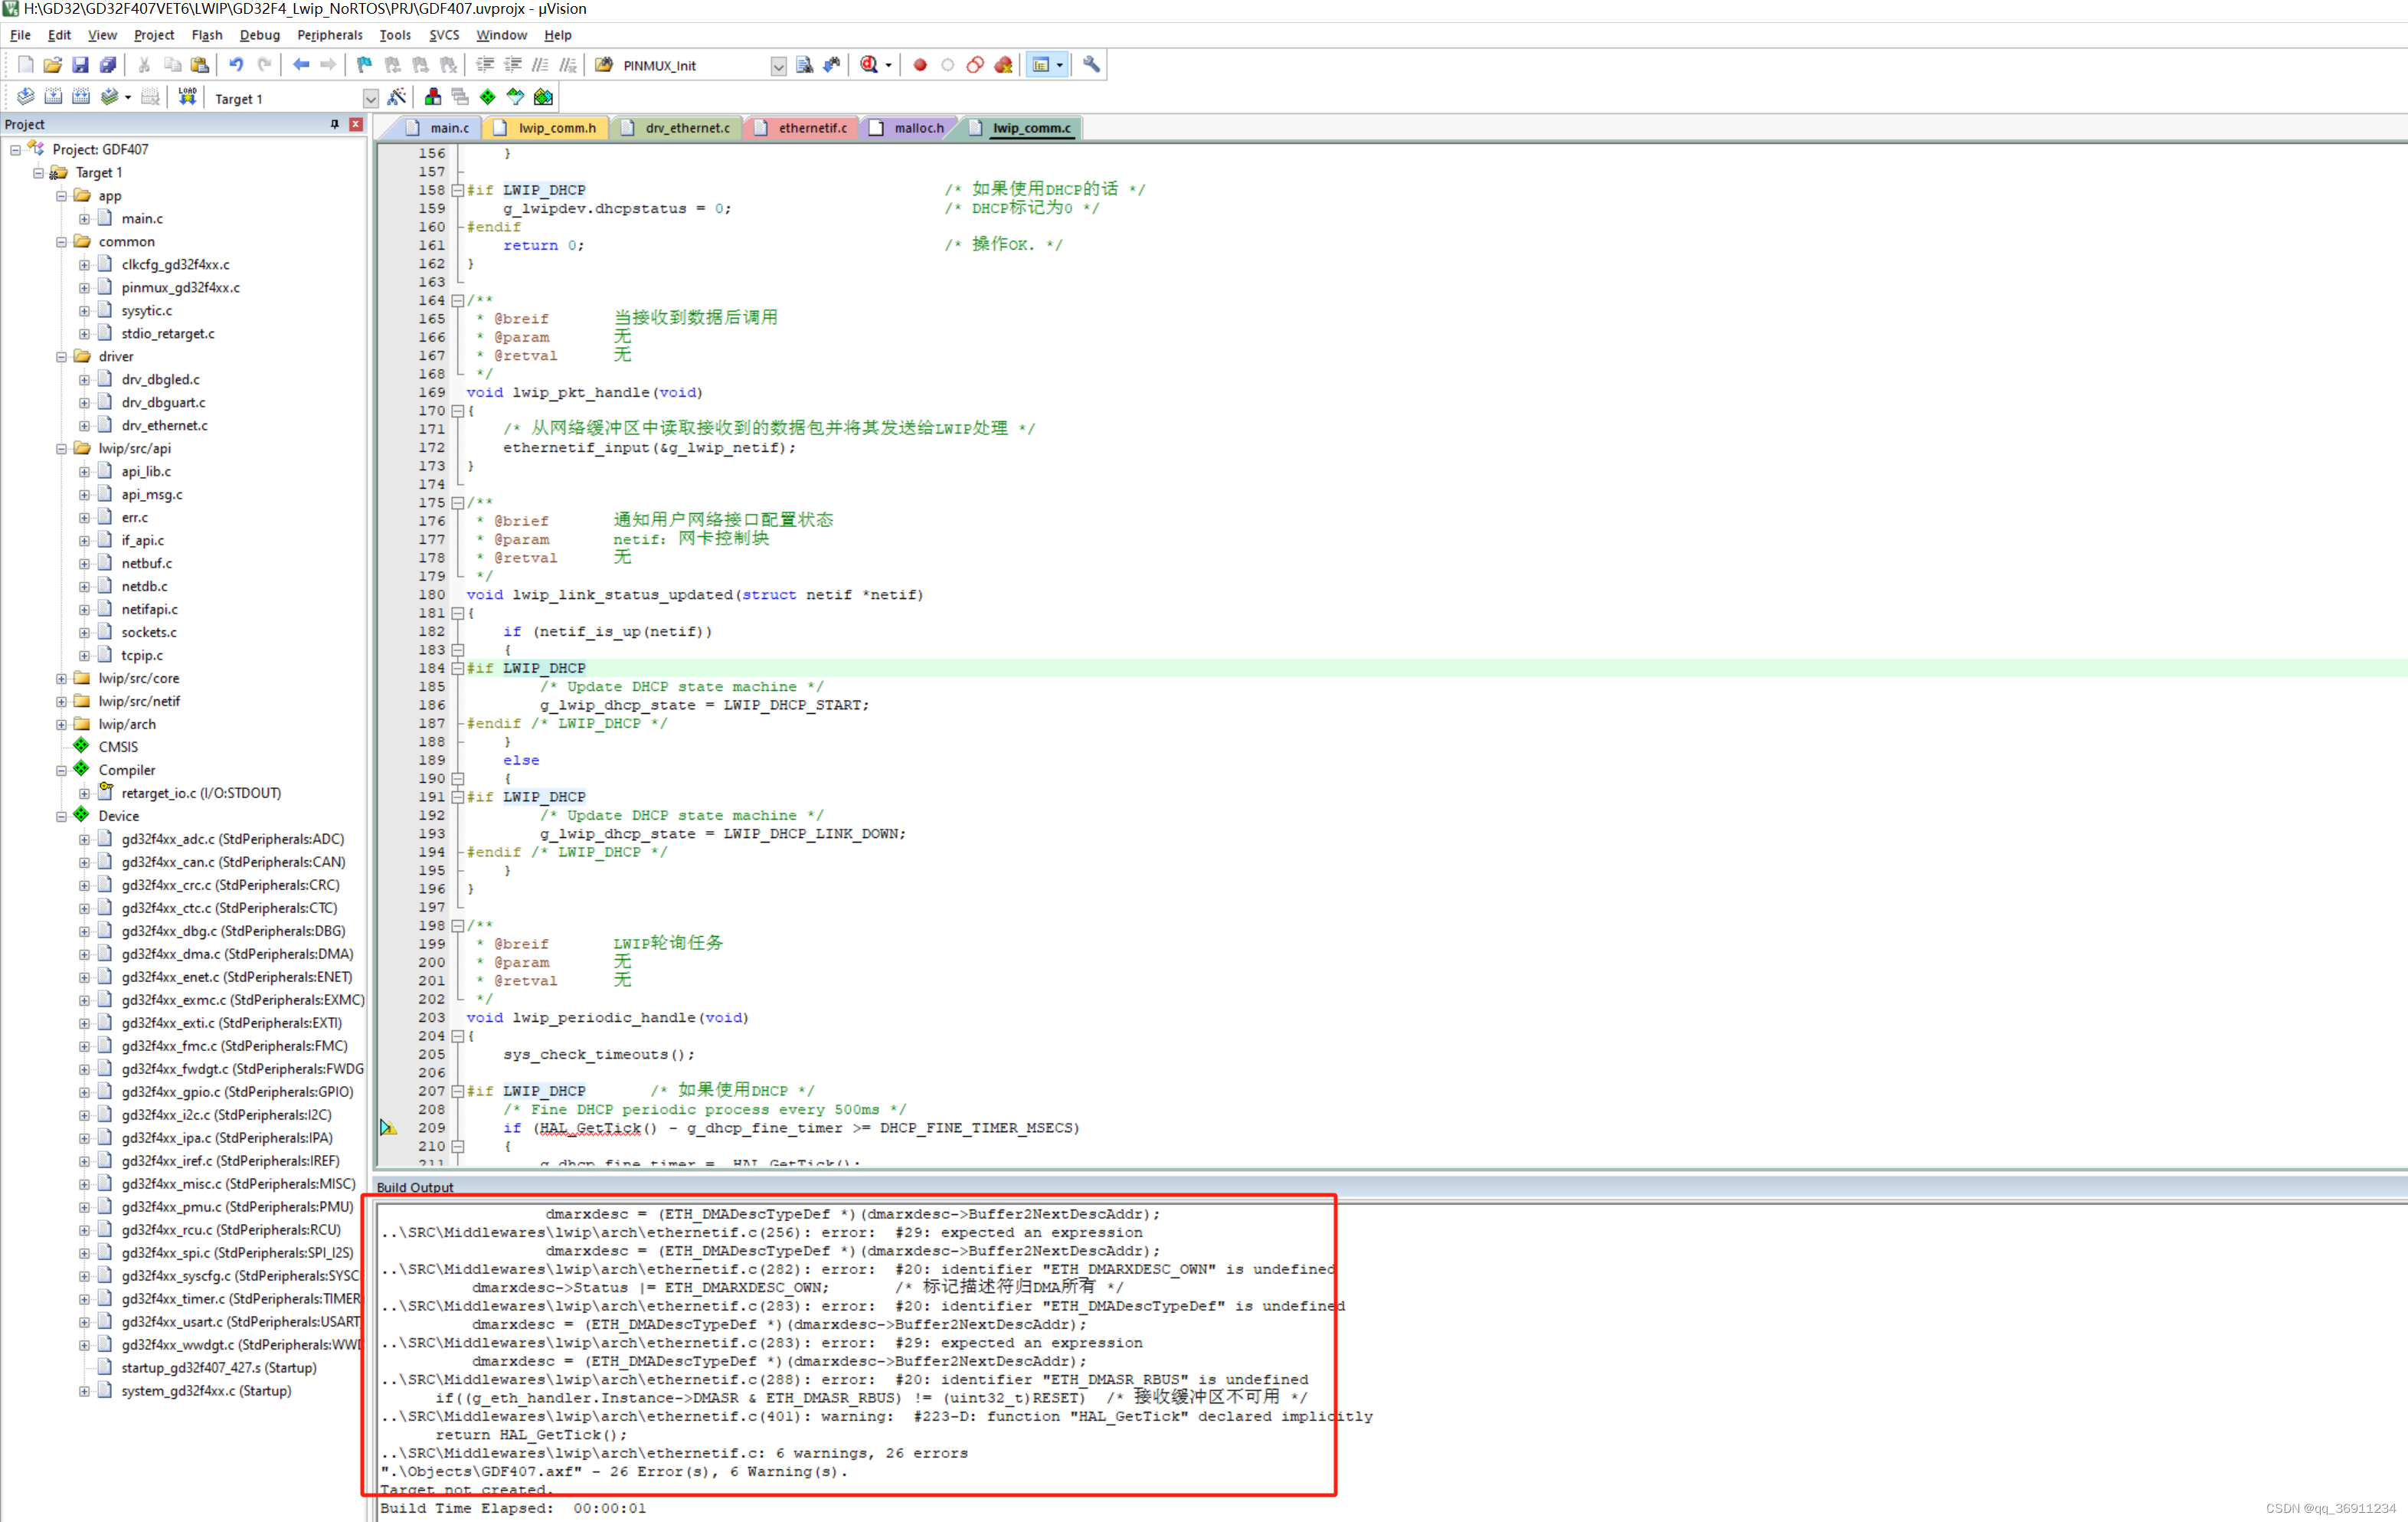The width and height of the screenshot is (2408, 1522).
Task: Rebuild all target files
Action: point(81,97)
